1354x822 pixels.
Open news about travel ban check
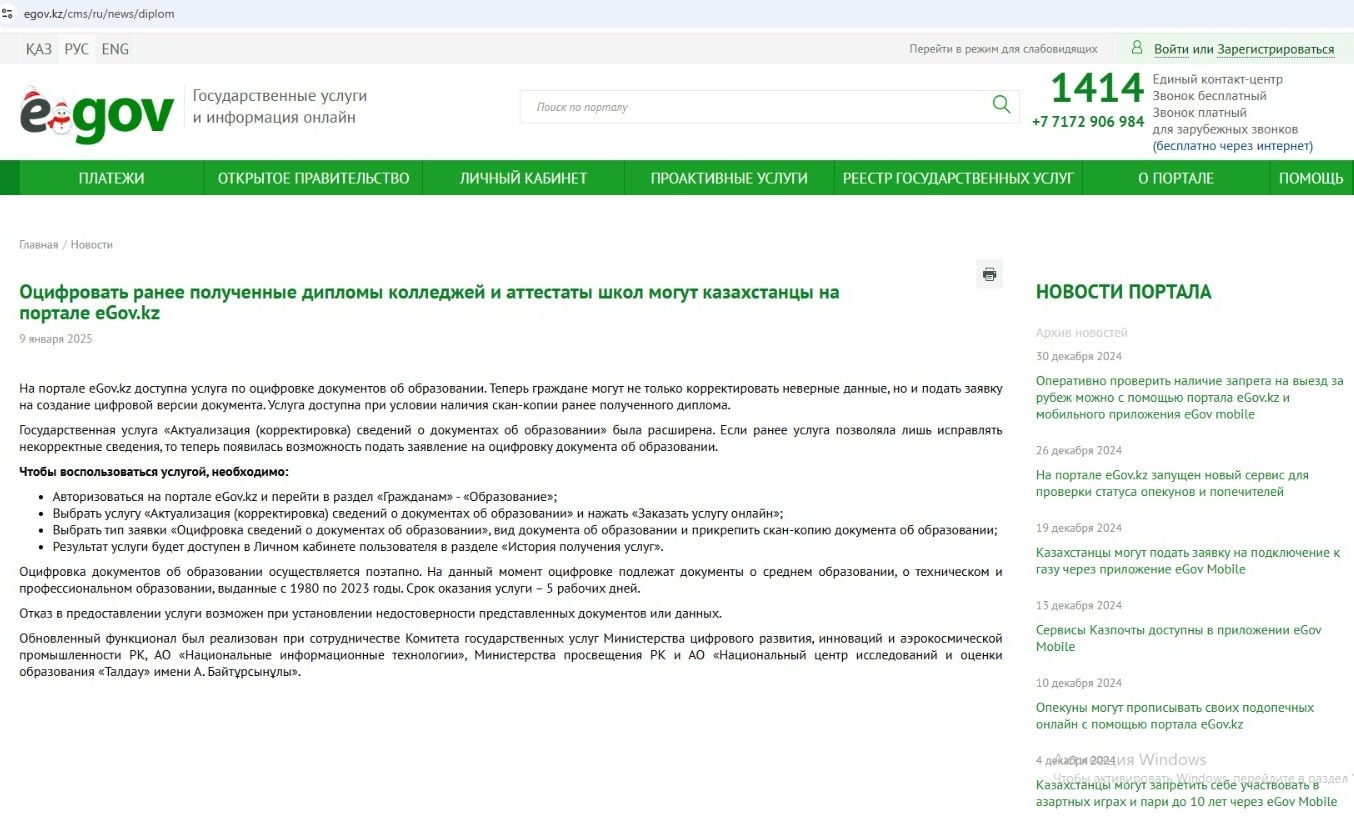[x=1189, y=397]
